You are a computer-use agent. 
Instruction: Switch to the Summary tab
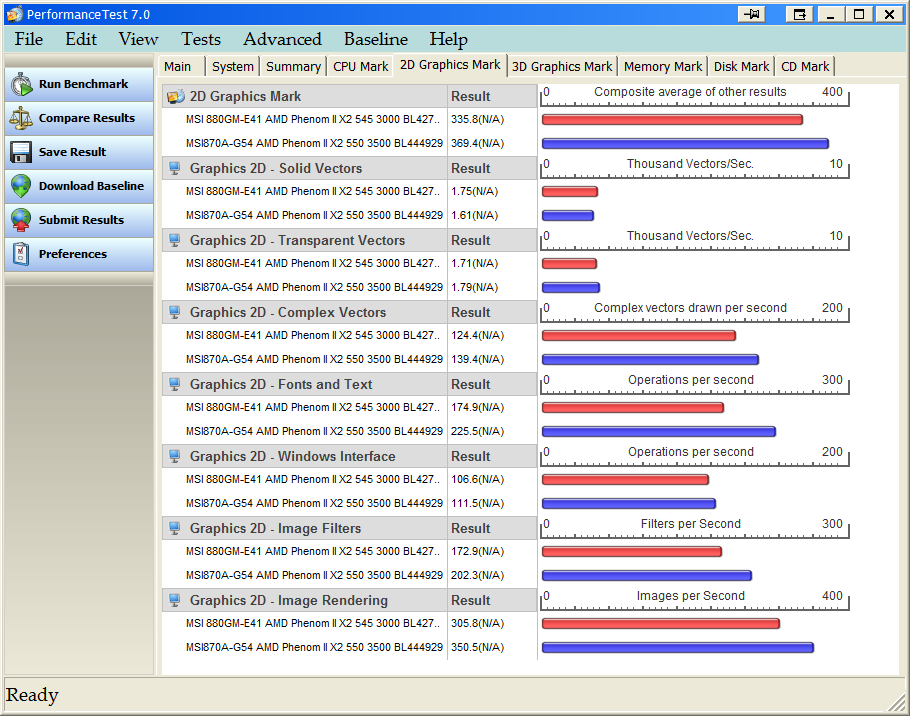[293, 67]
